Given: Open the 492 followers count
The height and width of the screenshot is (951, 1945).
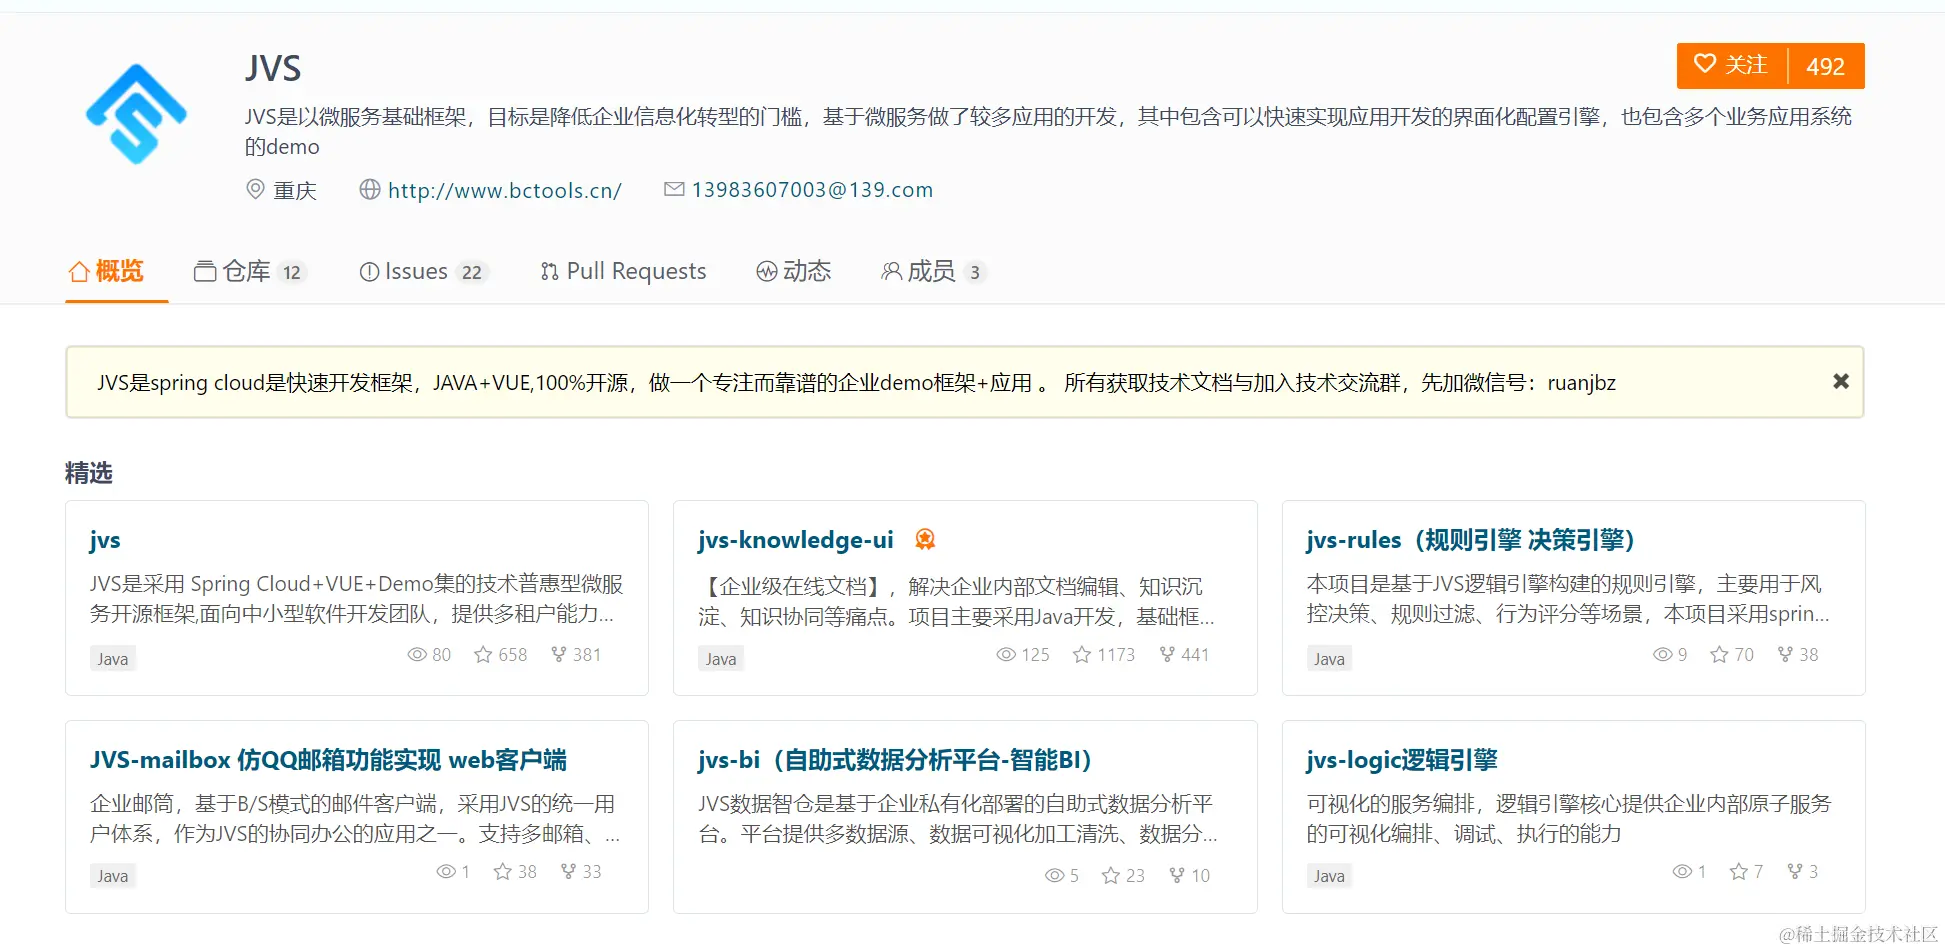Looking at the screenshot, I should (1826, 66).
